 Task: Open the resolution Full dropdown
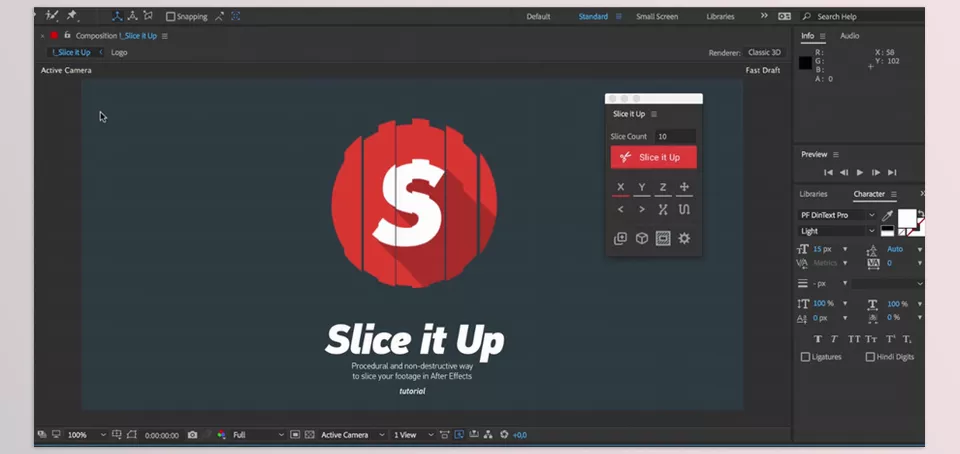258,435
